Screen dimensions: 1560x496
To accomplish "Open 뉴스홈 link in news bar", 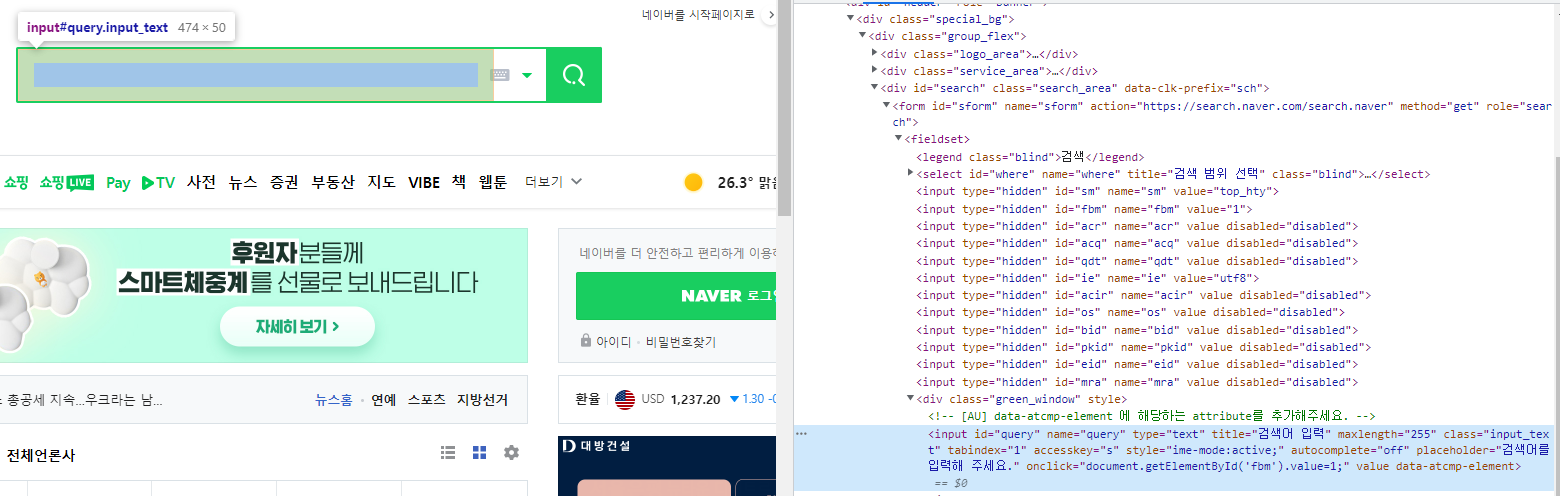I will [334, 399].
